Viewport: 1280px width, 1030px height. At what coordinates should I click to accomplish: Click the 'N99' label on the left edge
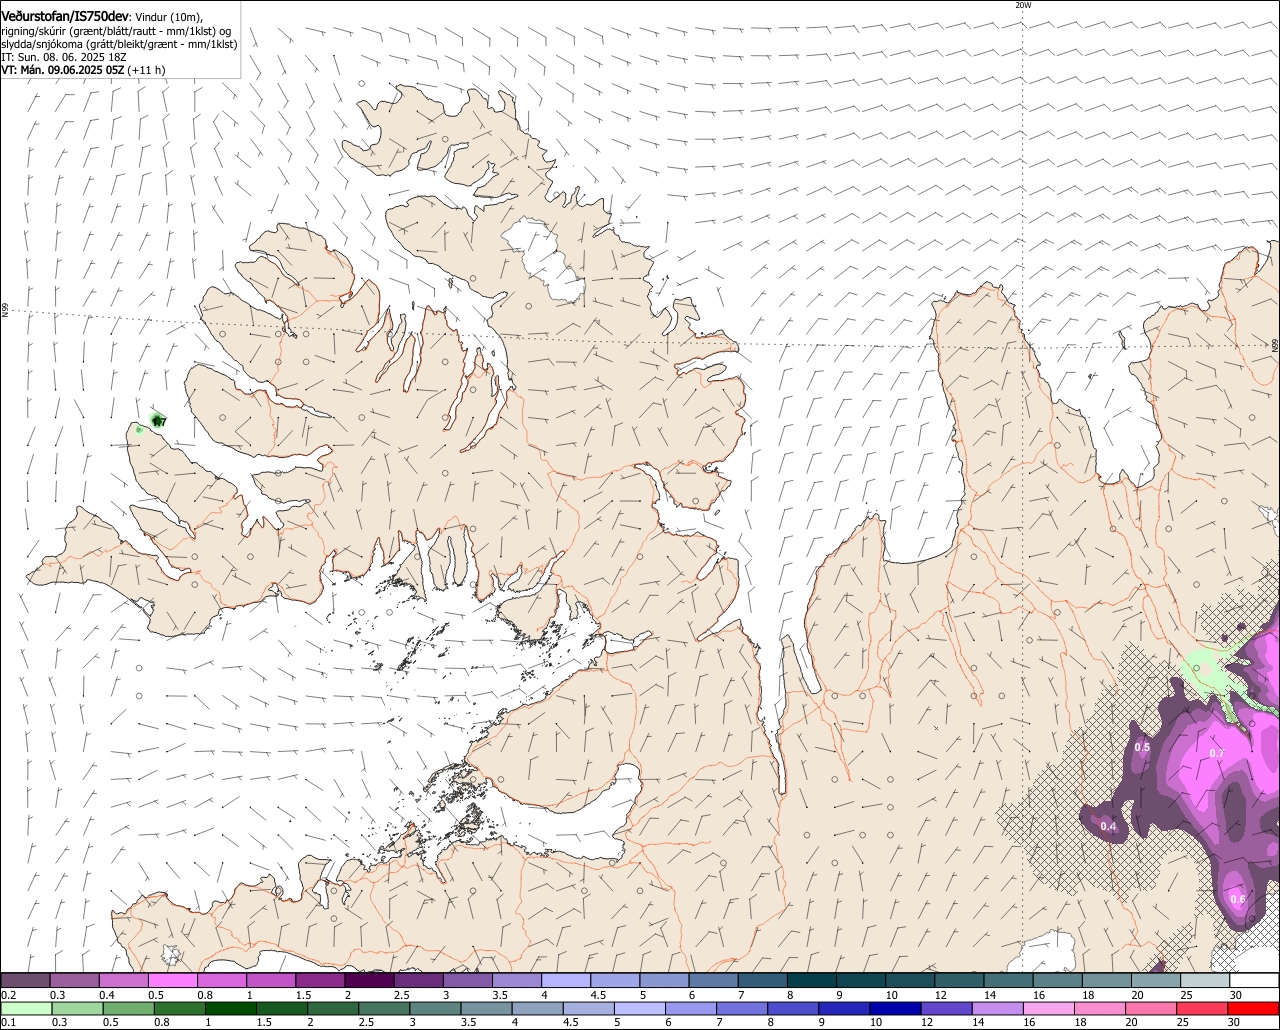point(5,311)
